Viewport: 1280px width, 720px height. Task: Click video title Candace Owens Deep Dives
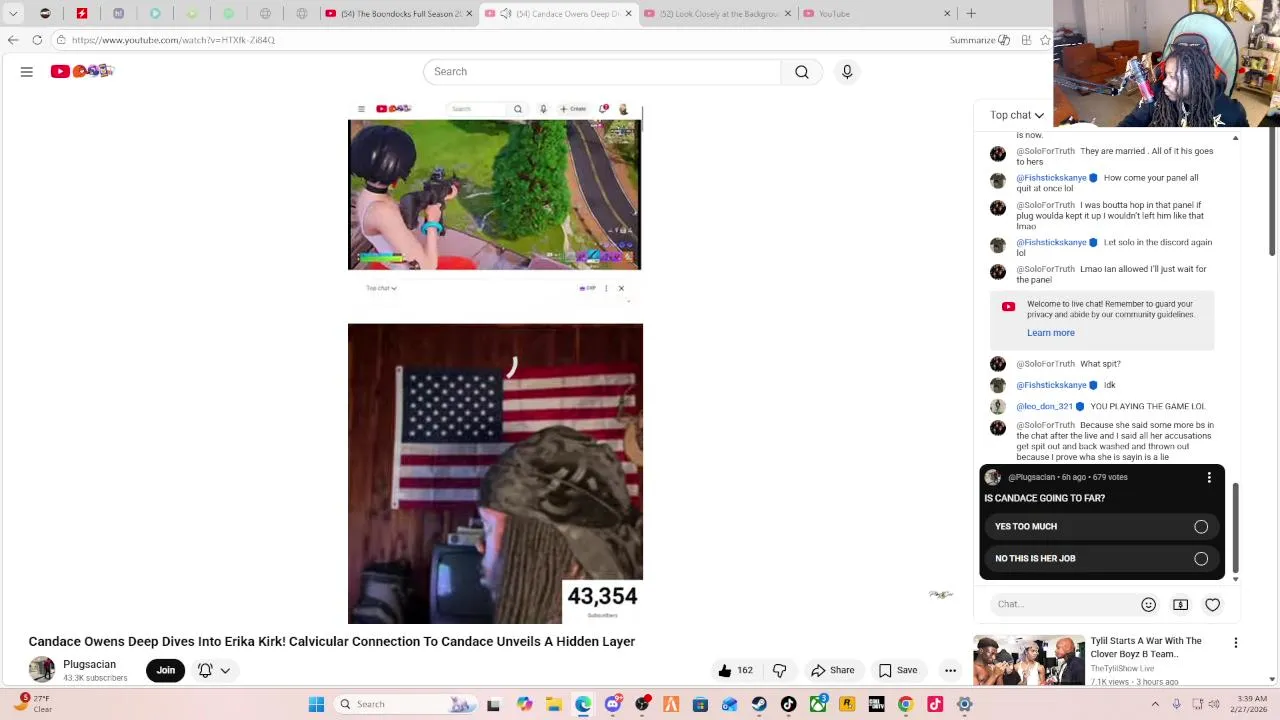(x=332, y=642)
